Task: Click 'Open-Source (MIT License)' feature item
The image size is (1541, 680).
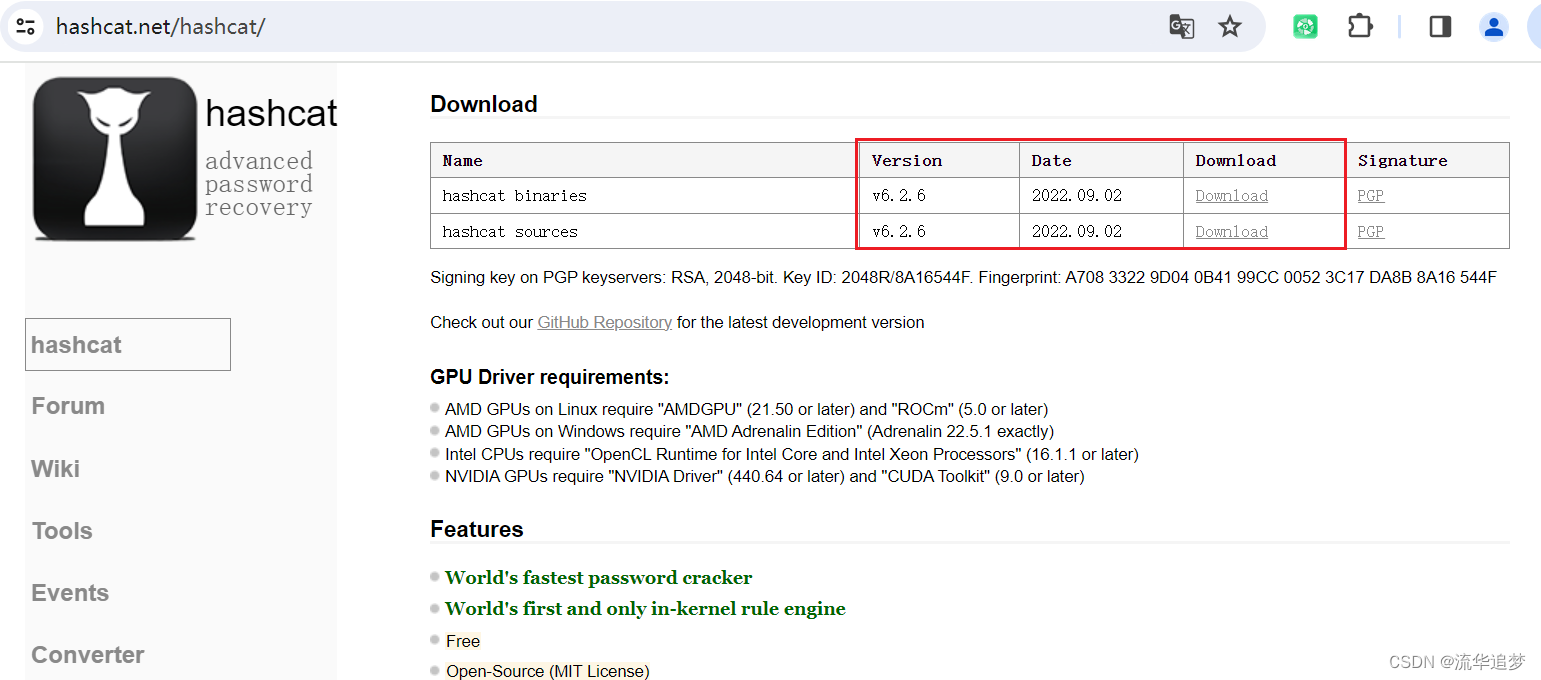Action: (x=548, y=671)
